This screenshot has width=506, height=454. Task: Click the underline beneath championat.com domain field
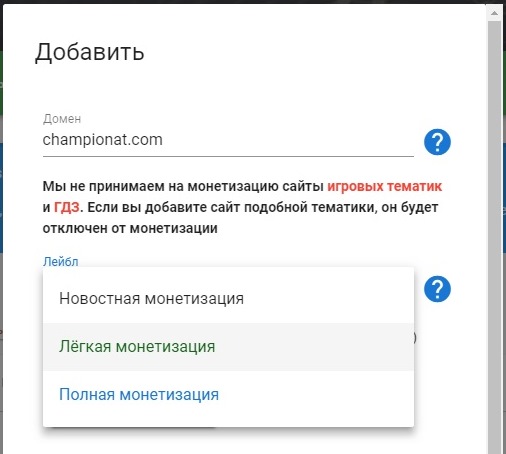tap(228, 156)
